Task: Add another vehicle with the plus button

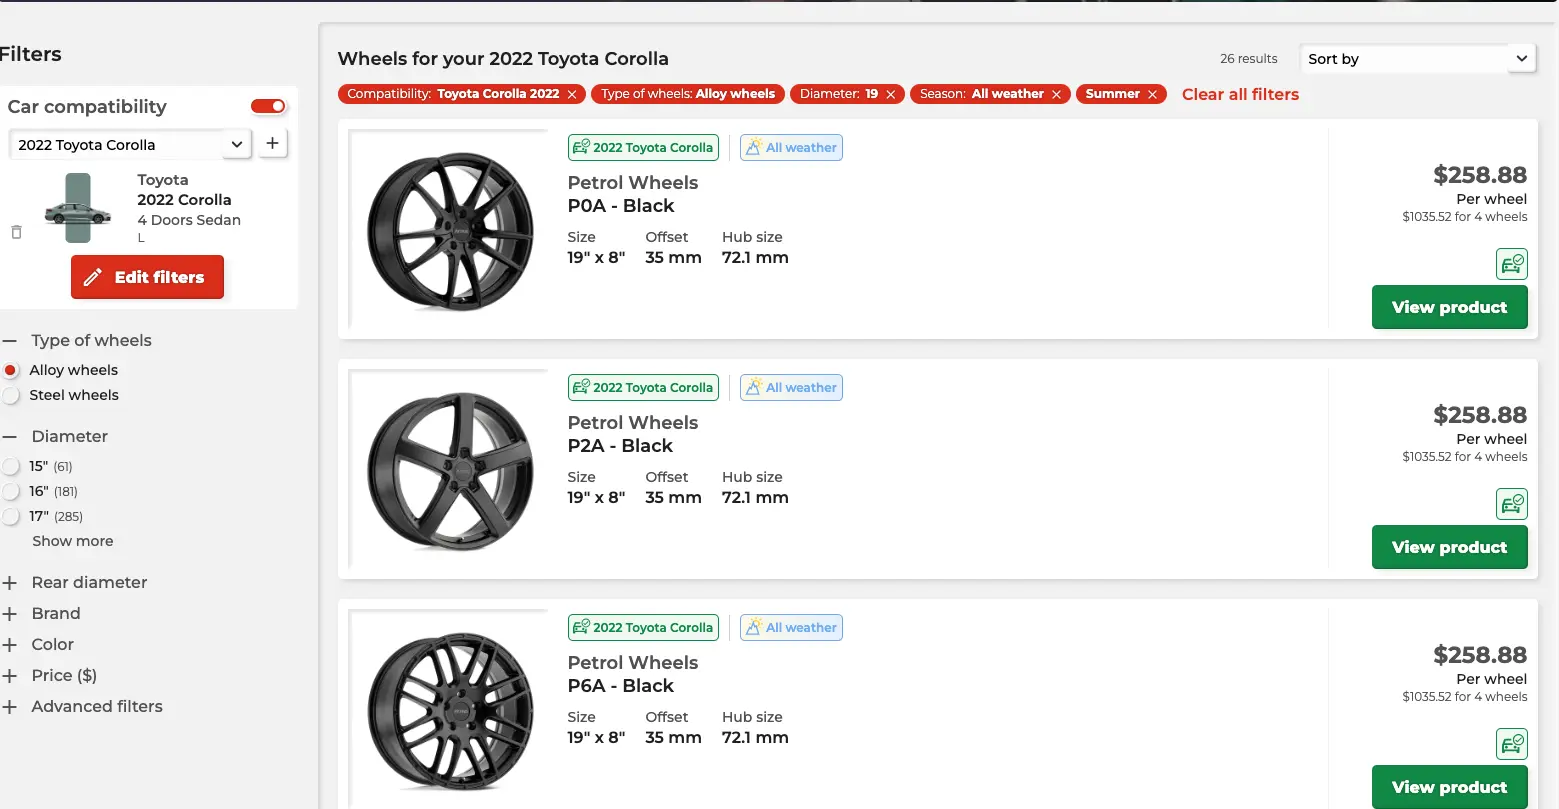Action: point(272,144)
